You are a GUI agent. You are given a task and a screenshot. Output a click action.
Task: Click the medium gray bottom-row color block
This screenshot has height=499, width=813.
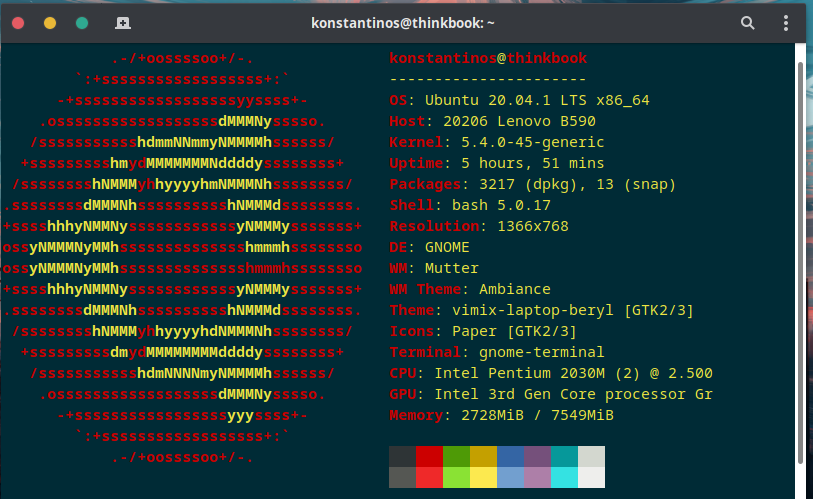click(x=402, y=477)
